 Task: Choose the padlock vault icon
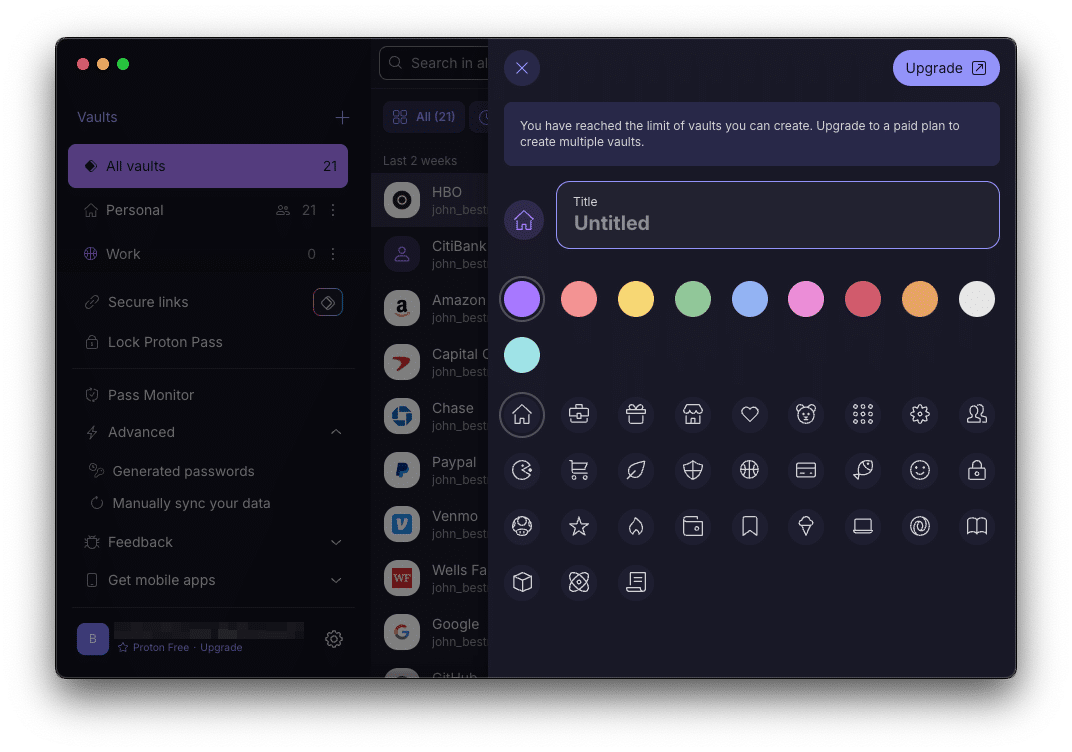coord(977,470)
